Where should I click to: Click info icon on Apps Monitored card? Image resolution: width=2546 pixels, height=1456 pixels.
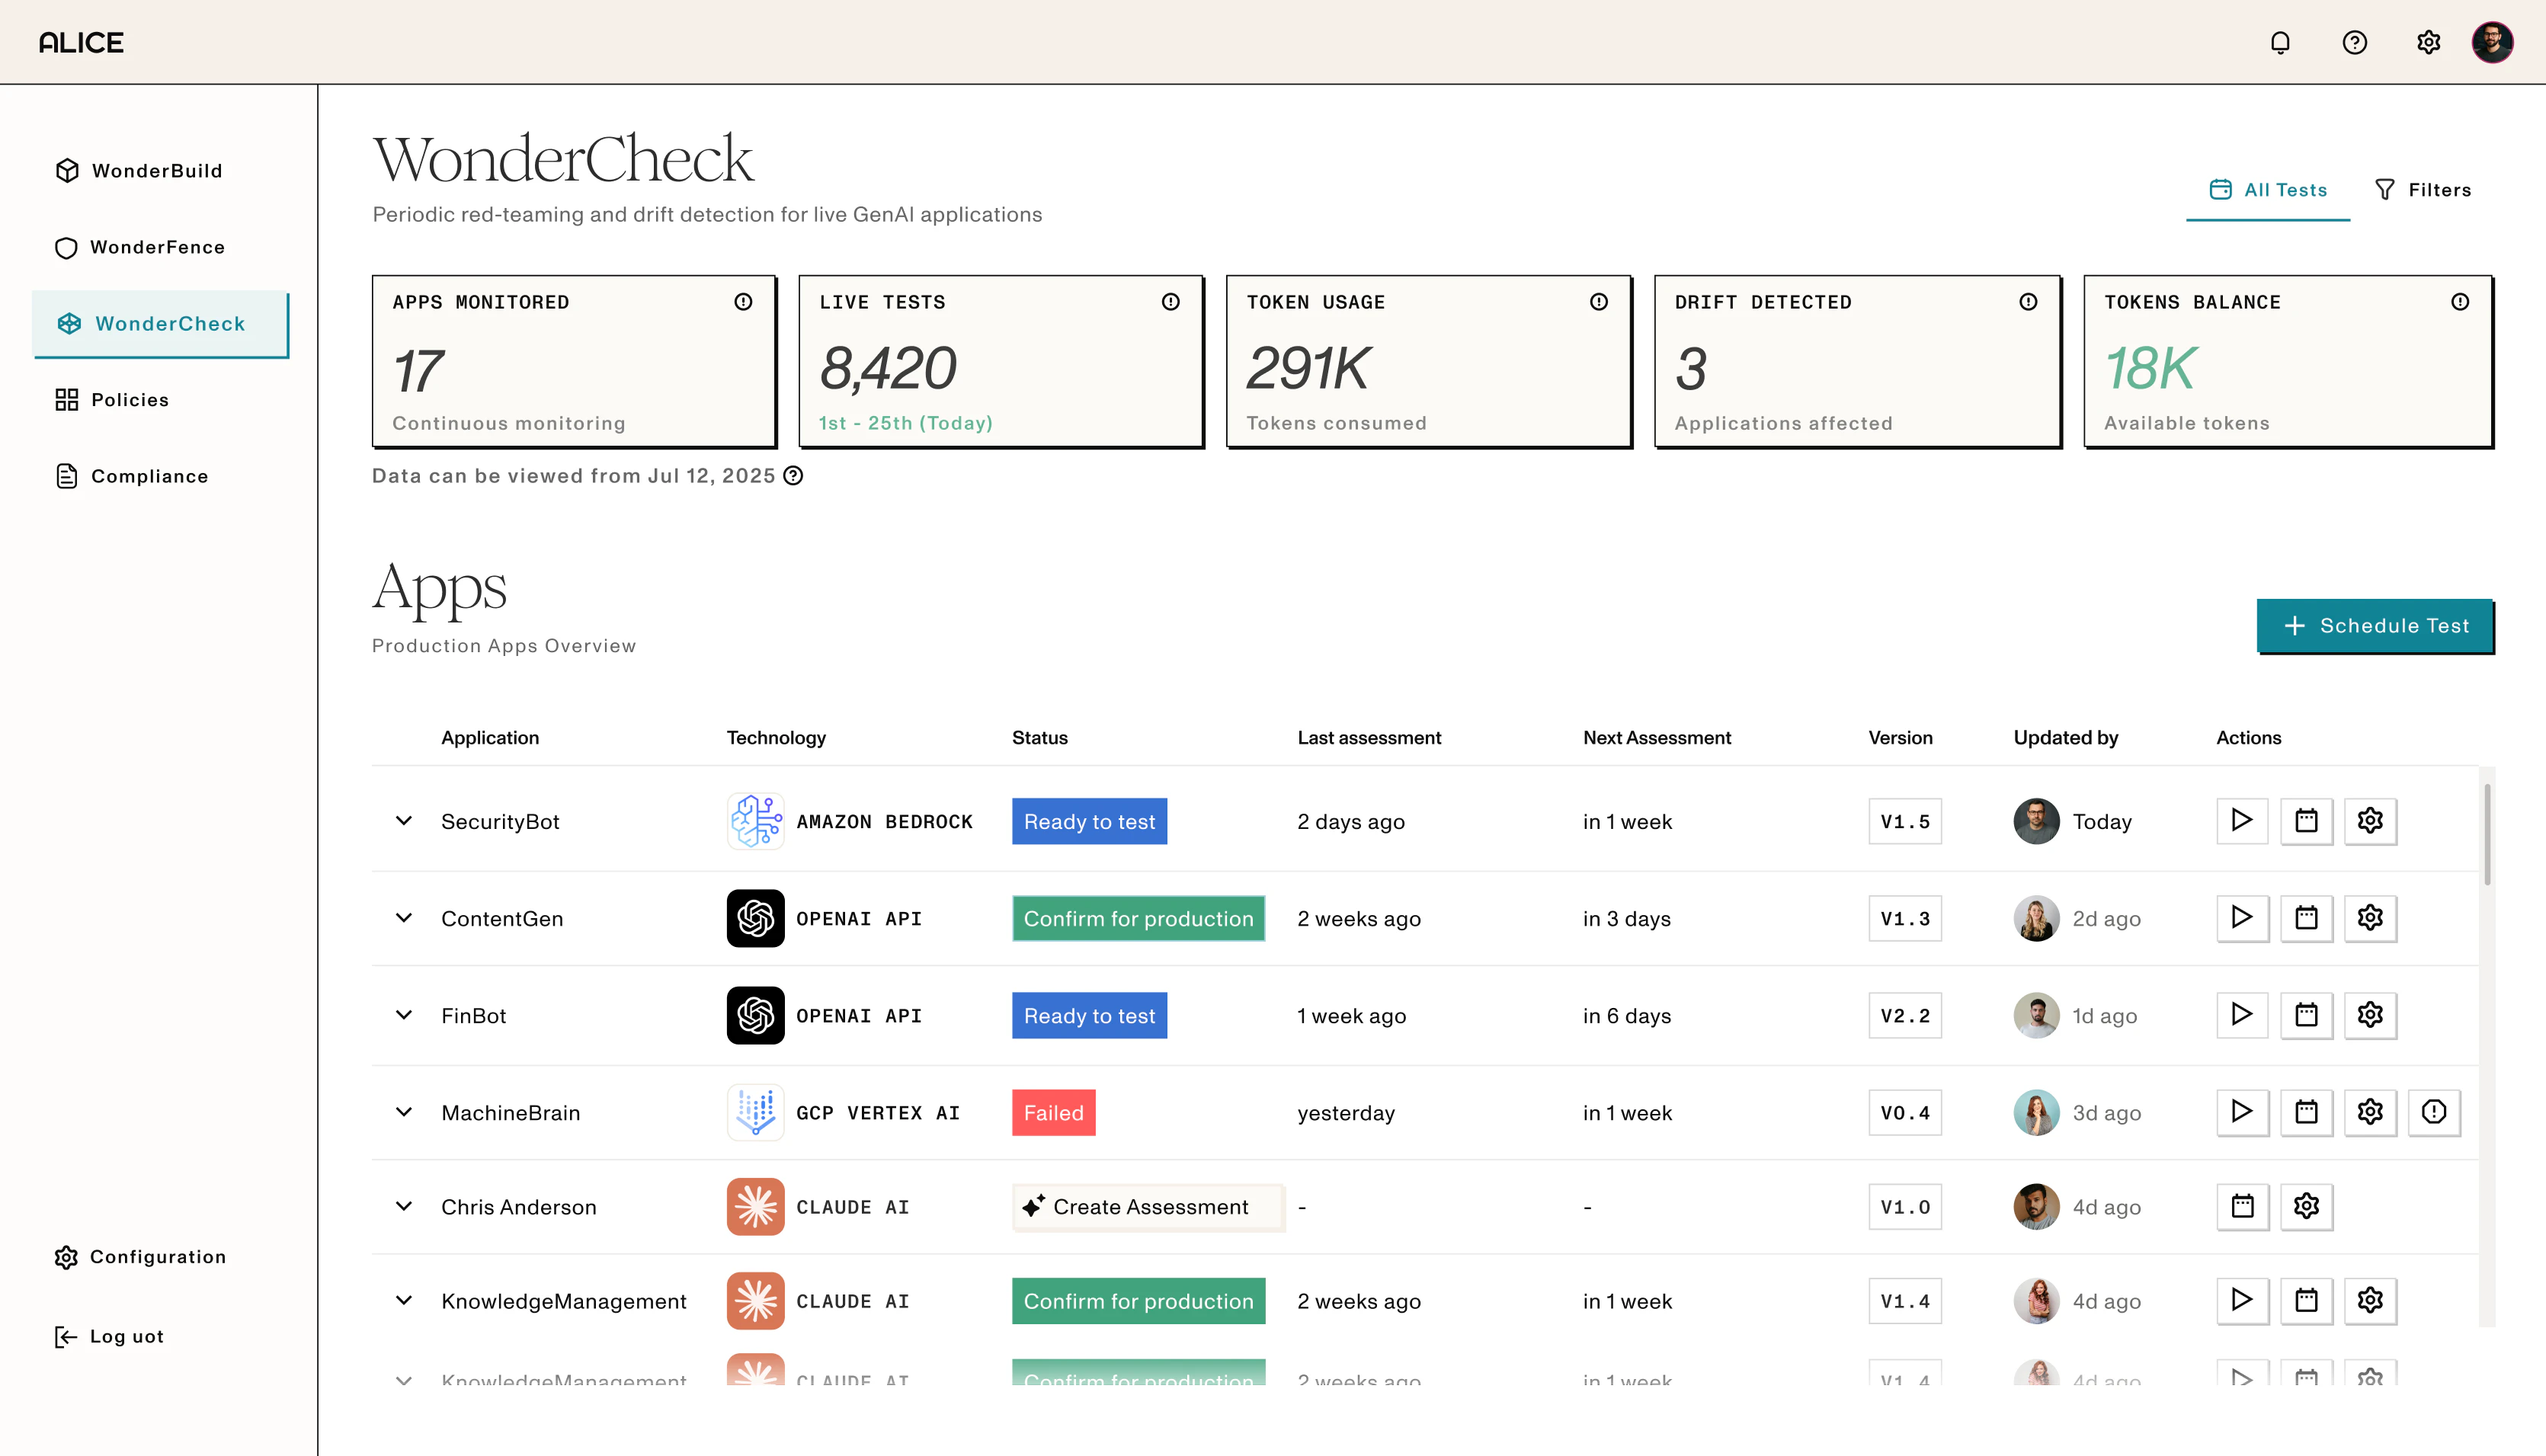point(743,302)
